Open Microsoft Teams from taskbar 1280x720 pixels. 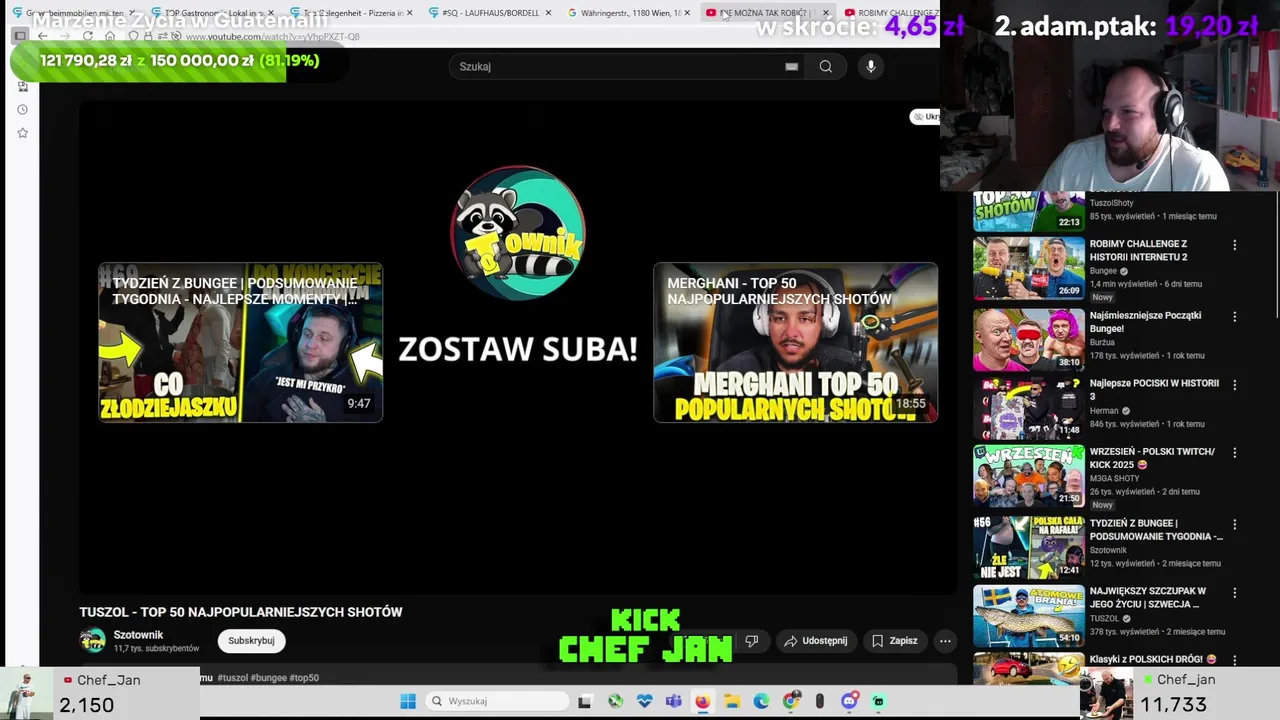[x=673, y=701]
